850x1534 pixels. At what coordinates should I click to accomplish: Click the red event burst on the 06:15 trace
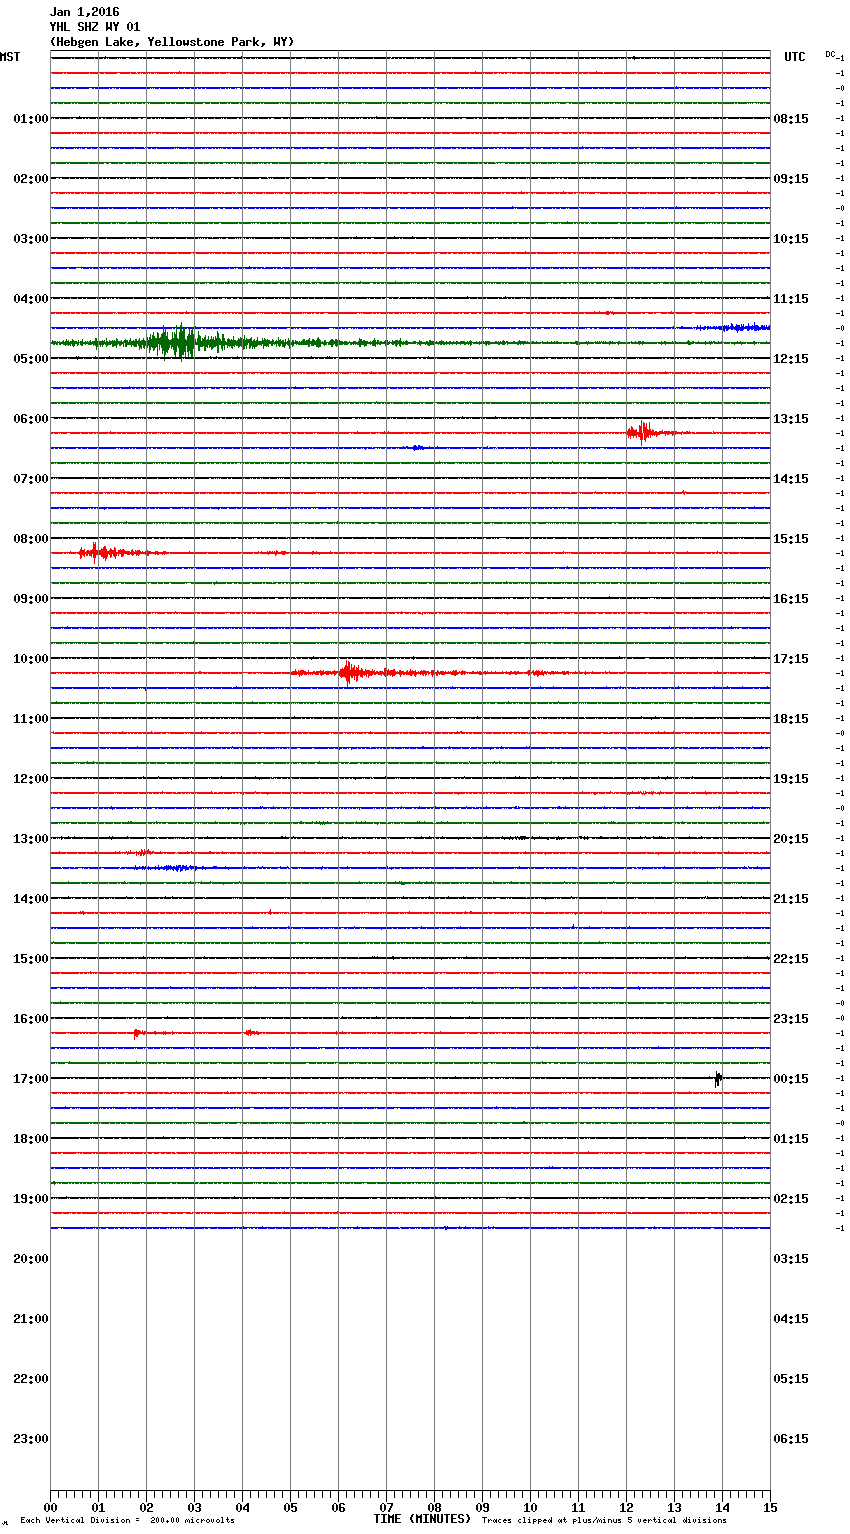pyautogui.click(x=643, y=433)
